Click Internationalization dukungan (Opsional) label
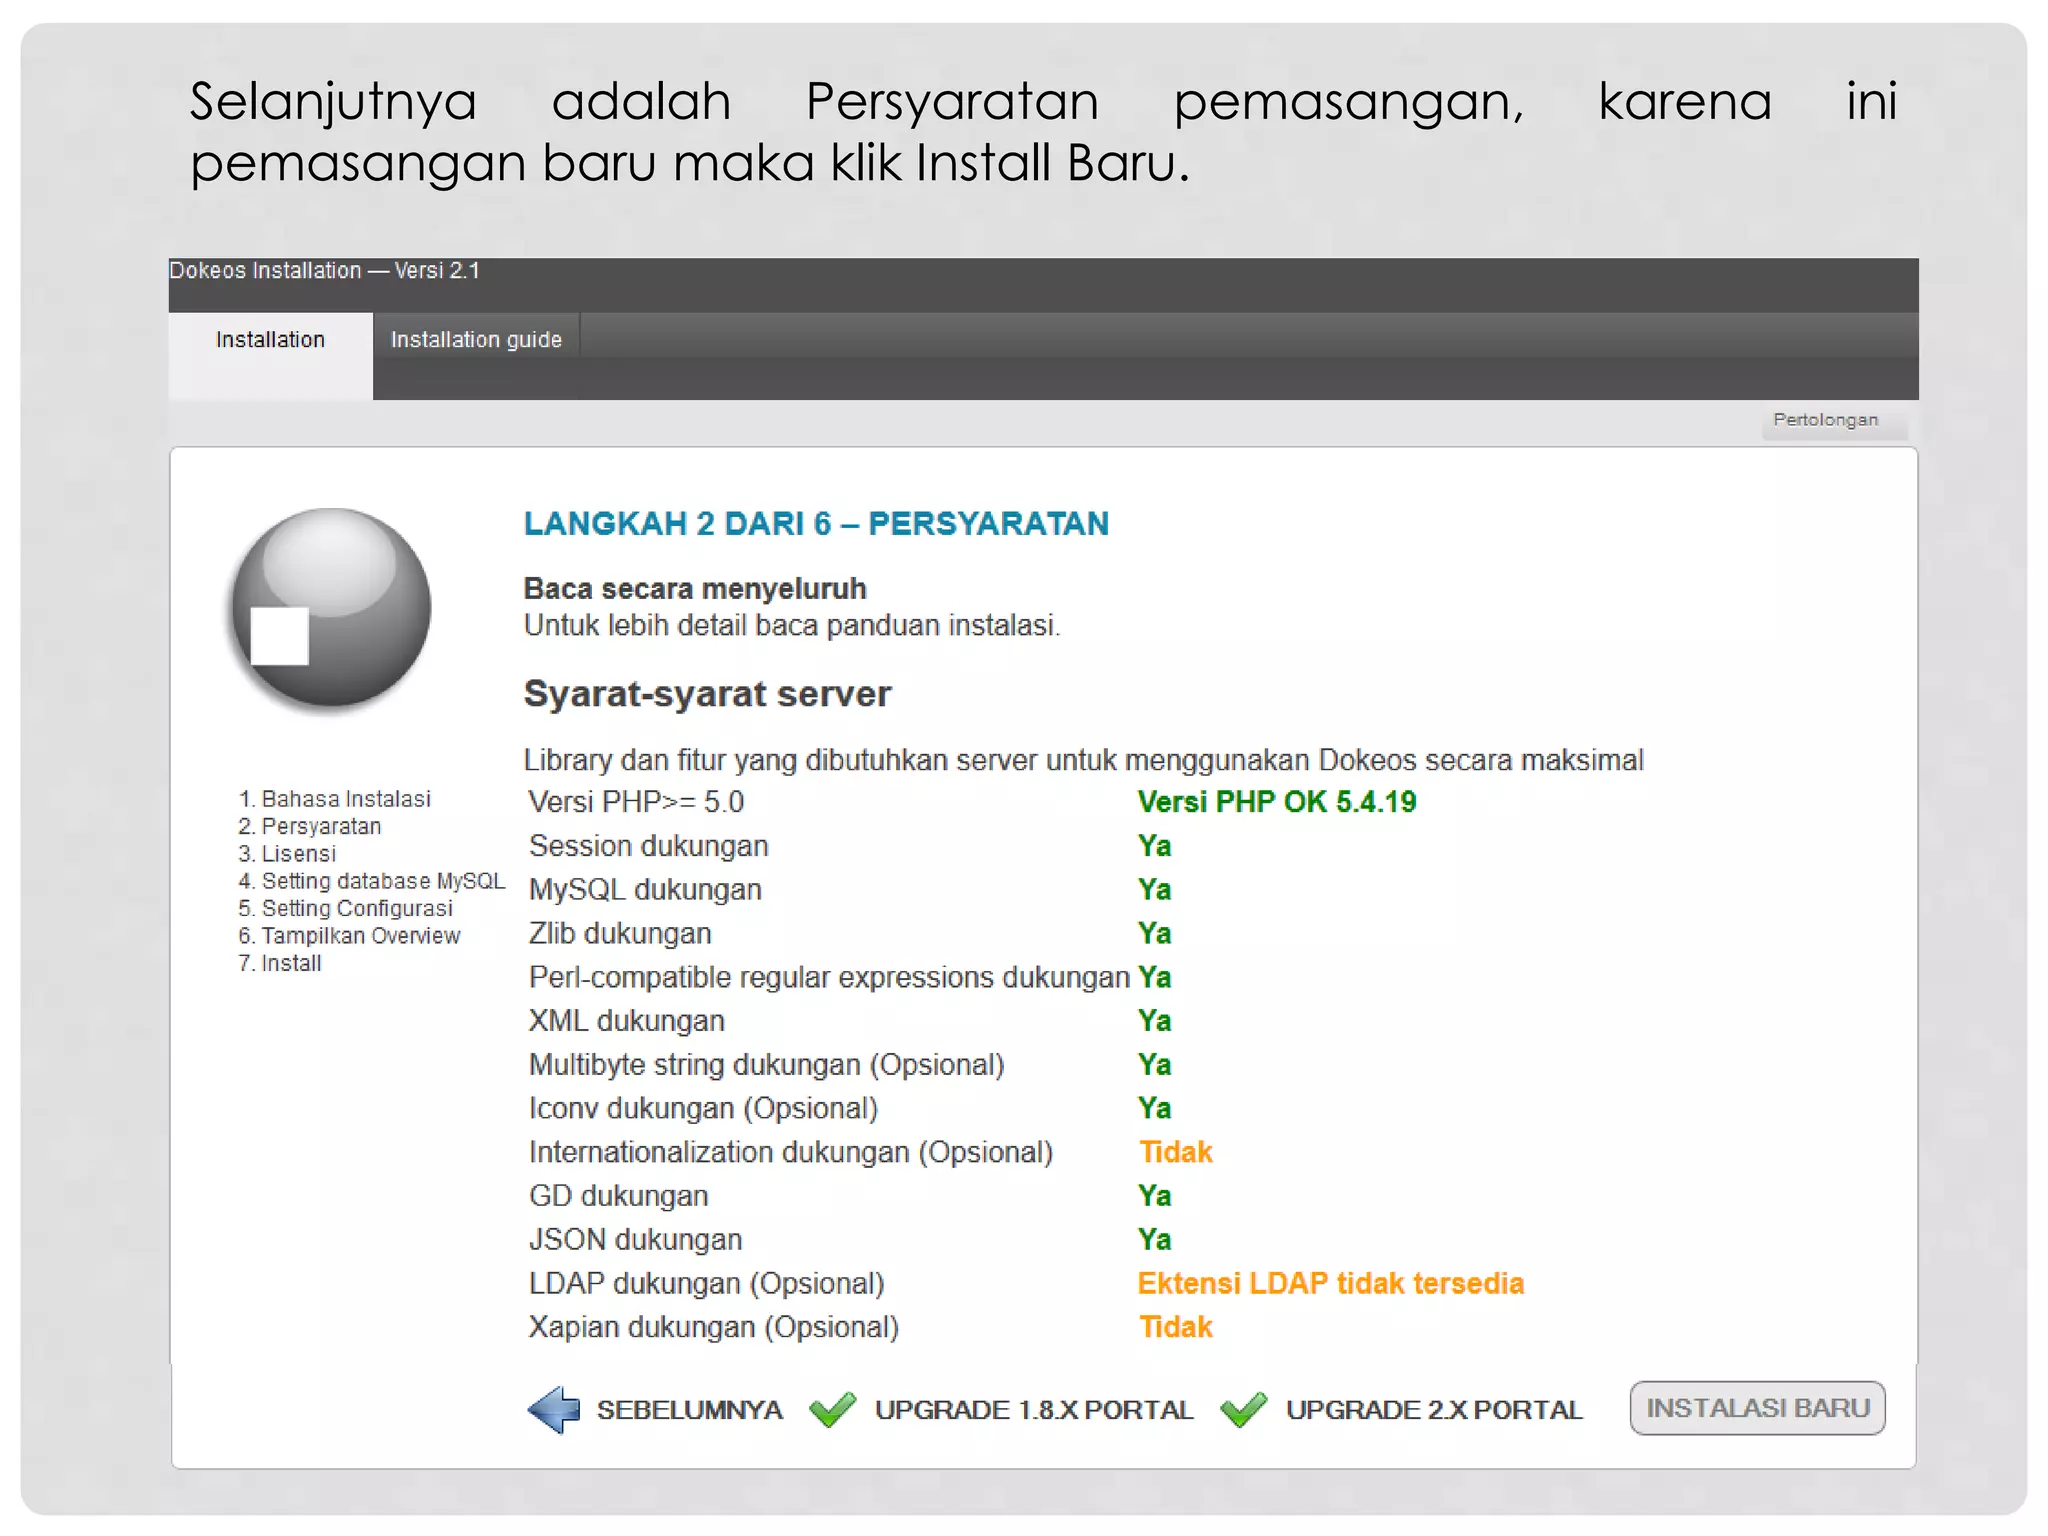 click(x=791, y=1152)
